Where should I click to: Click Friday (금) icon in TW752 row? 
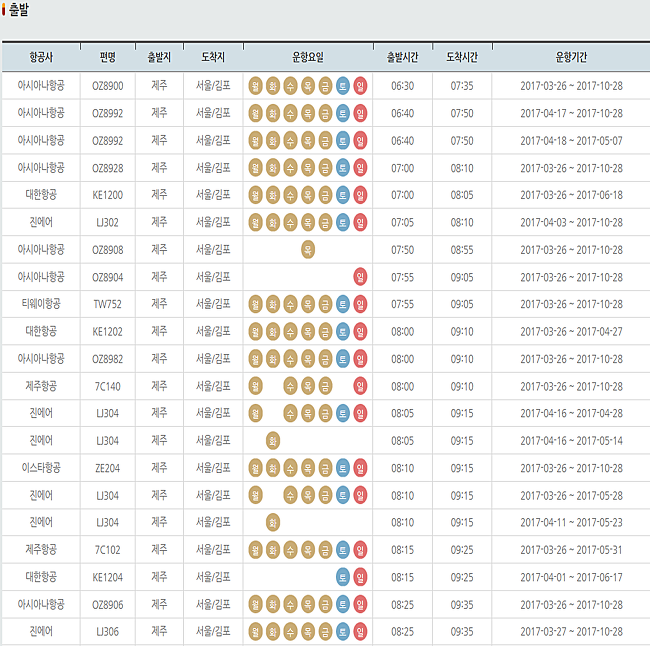325,304
